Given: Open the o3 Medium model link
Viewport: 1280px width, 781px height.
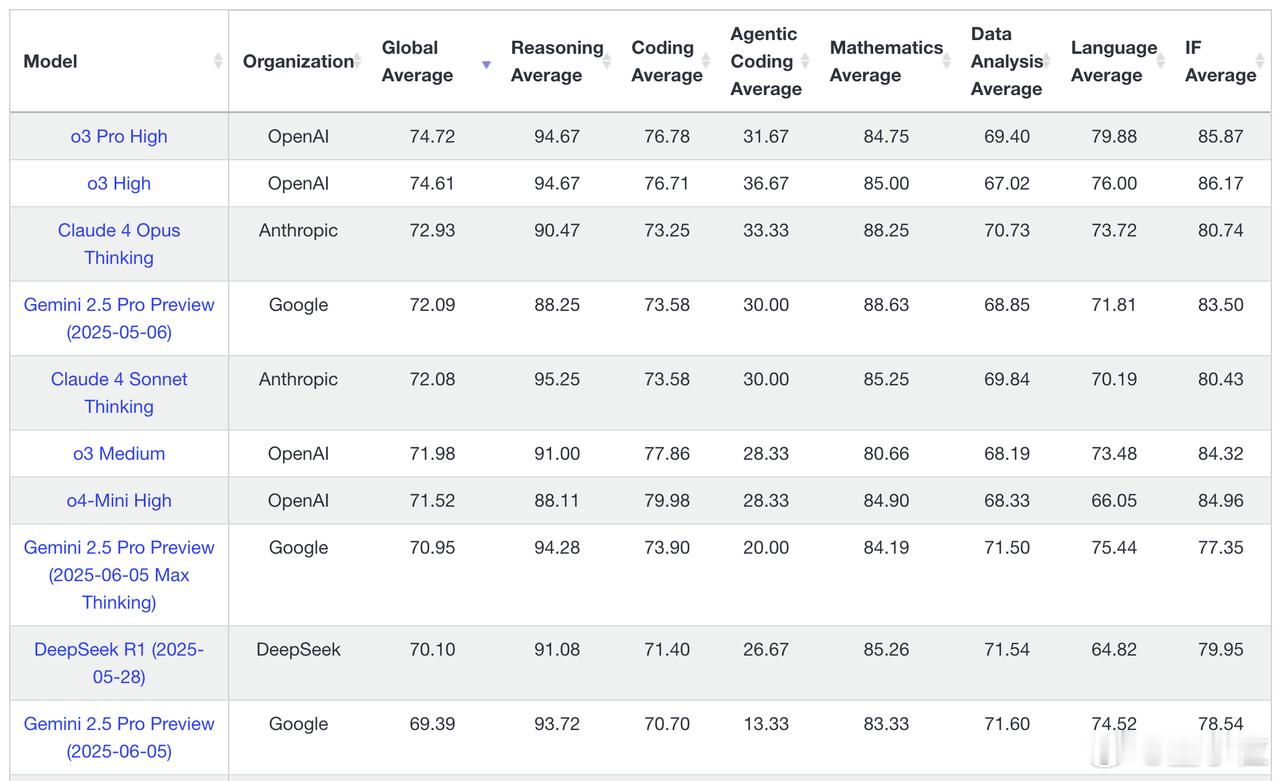Looking at the screenshot, I should 119,453.
